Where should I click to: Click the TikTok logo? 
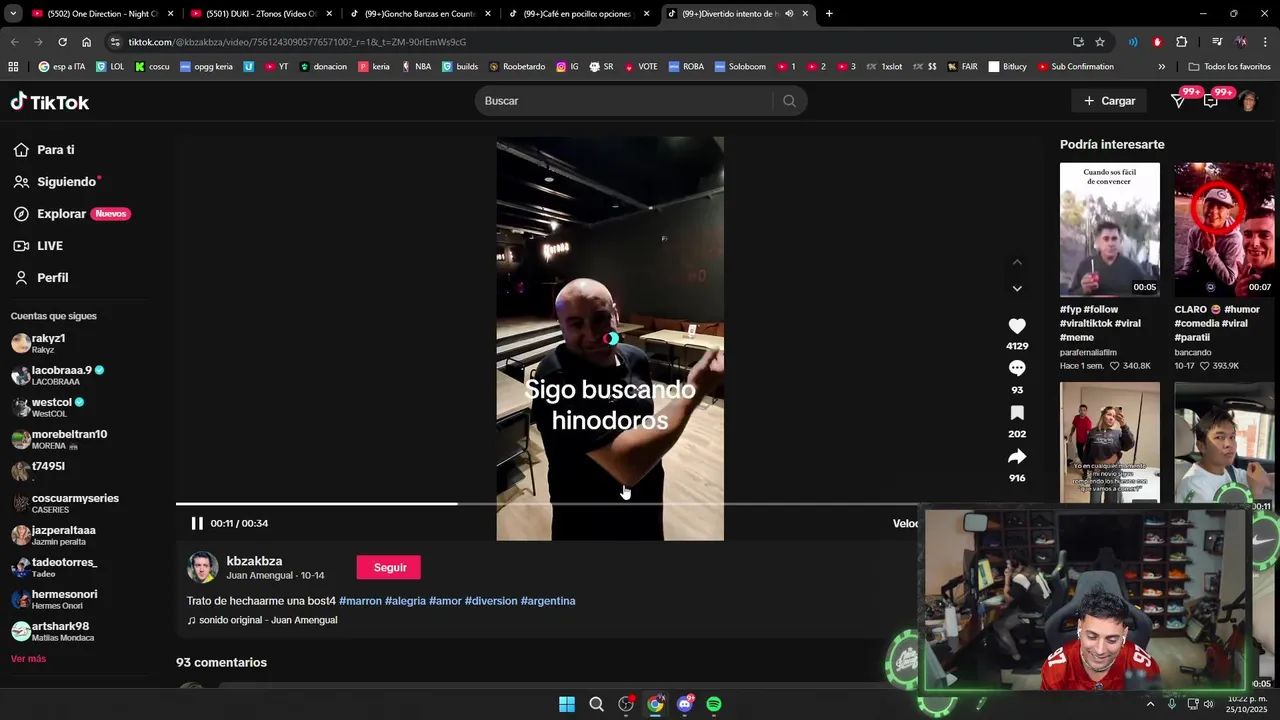coord(50,102)
